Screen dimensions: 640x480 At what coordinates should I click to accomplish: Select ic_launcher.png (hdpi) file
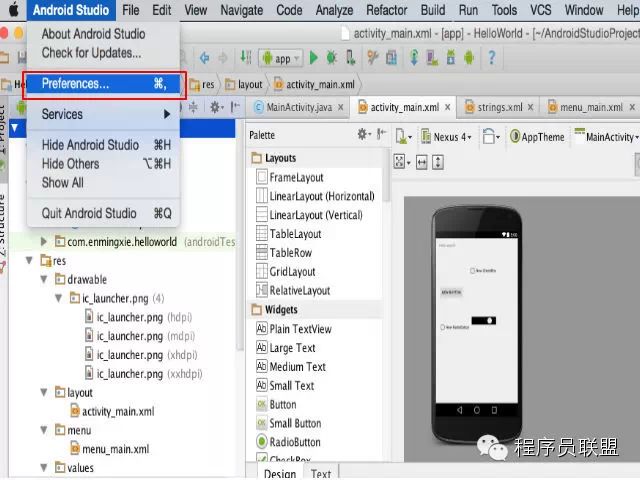click(138, 317)
